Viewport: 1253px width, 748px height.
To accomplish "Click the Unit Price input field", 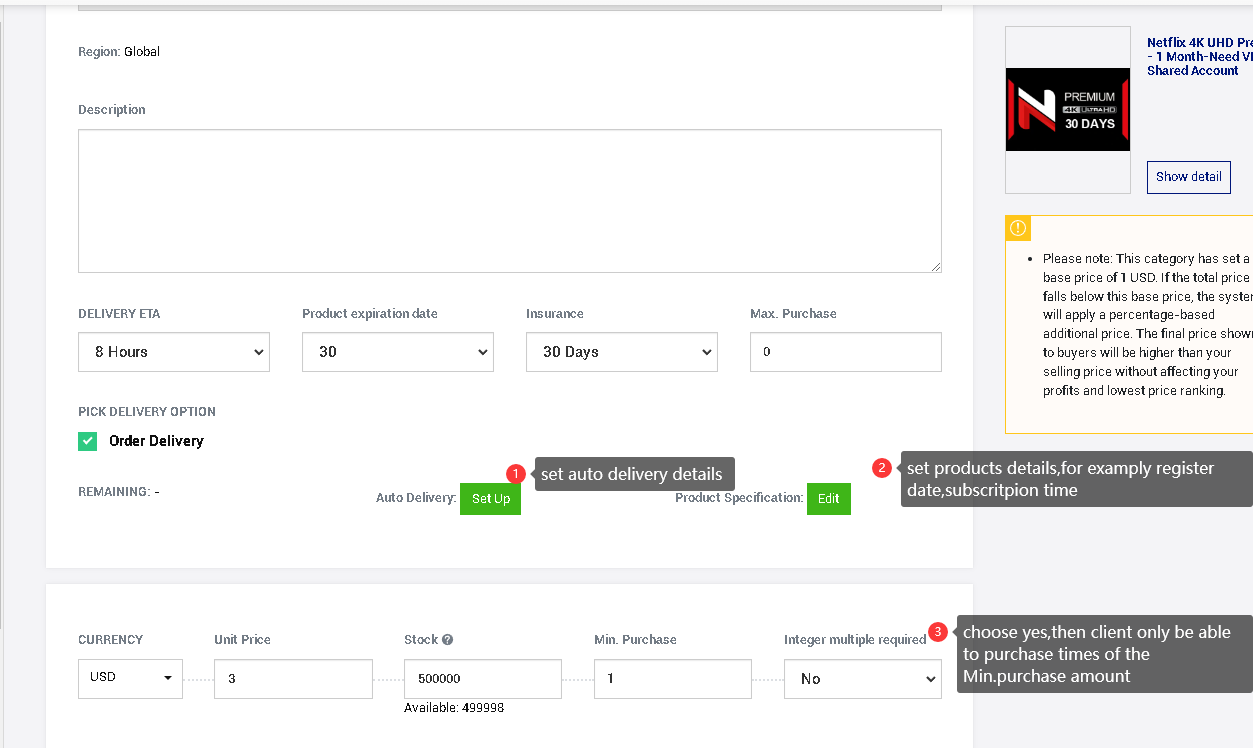I will (x=293, y=679).
